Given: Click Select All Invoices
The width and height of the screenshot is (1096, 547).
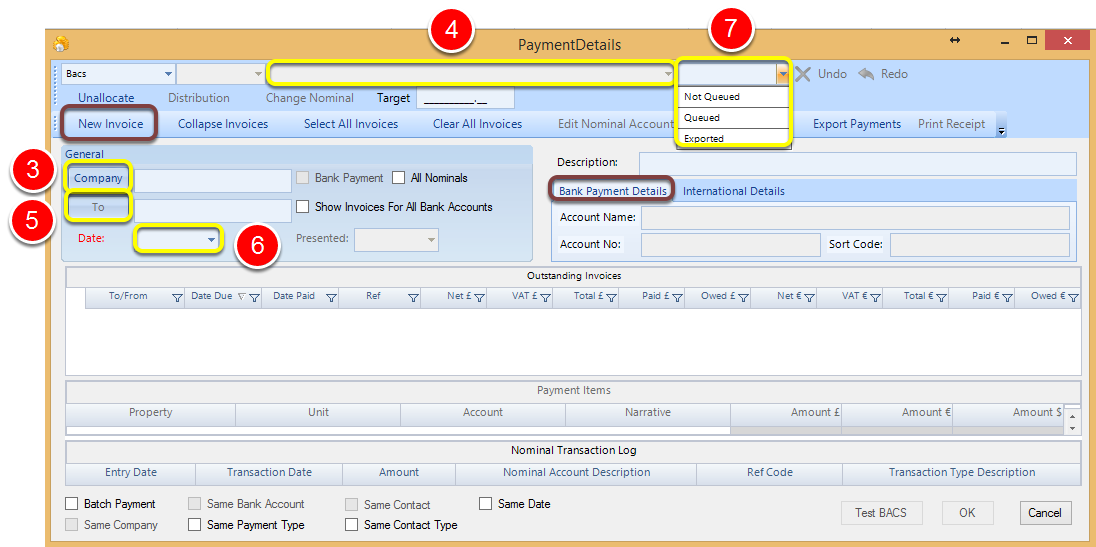Looking at the screenshot, I should (351, 124).
